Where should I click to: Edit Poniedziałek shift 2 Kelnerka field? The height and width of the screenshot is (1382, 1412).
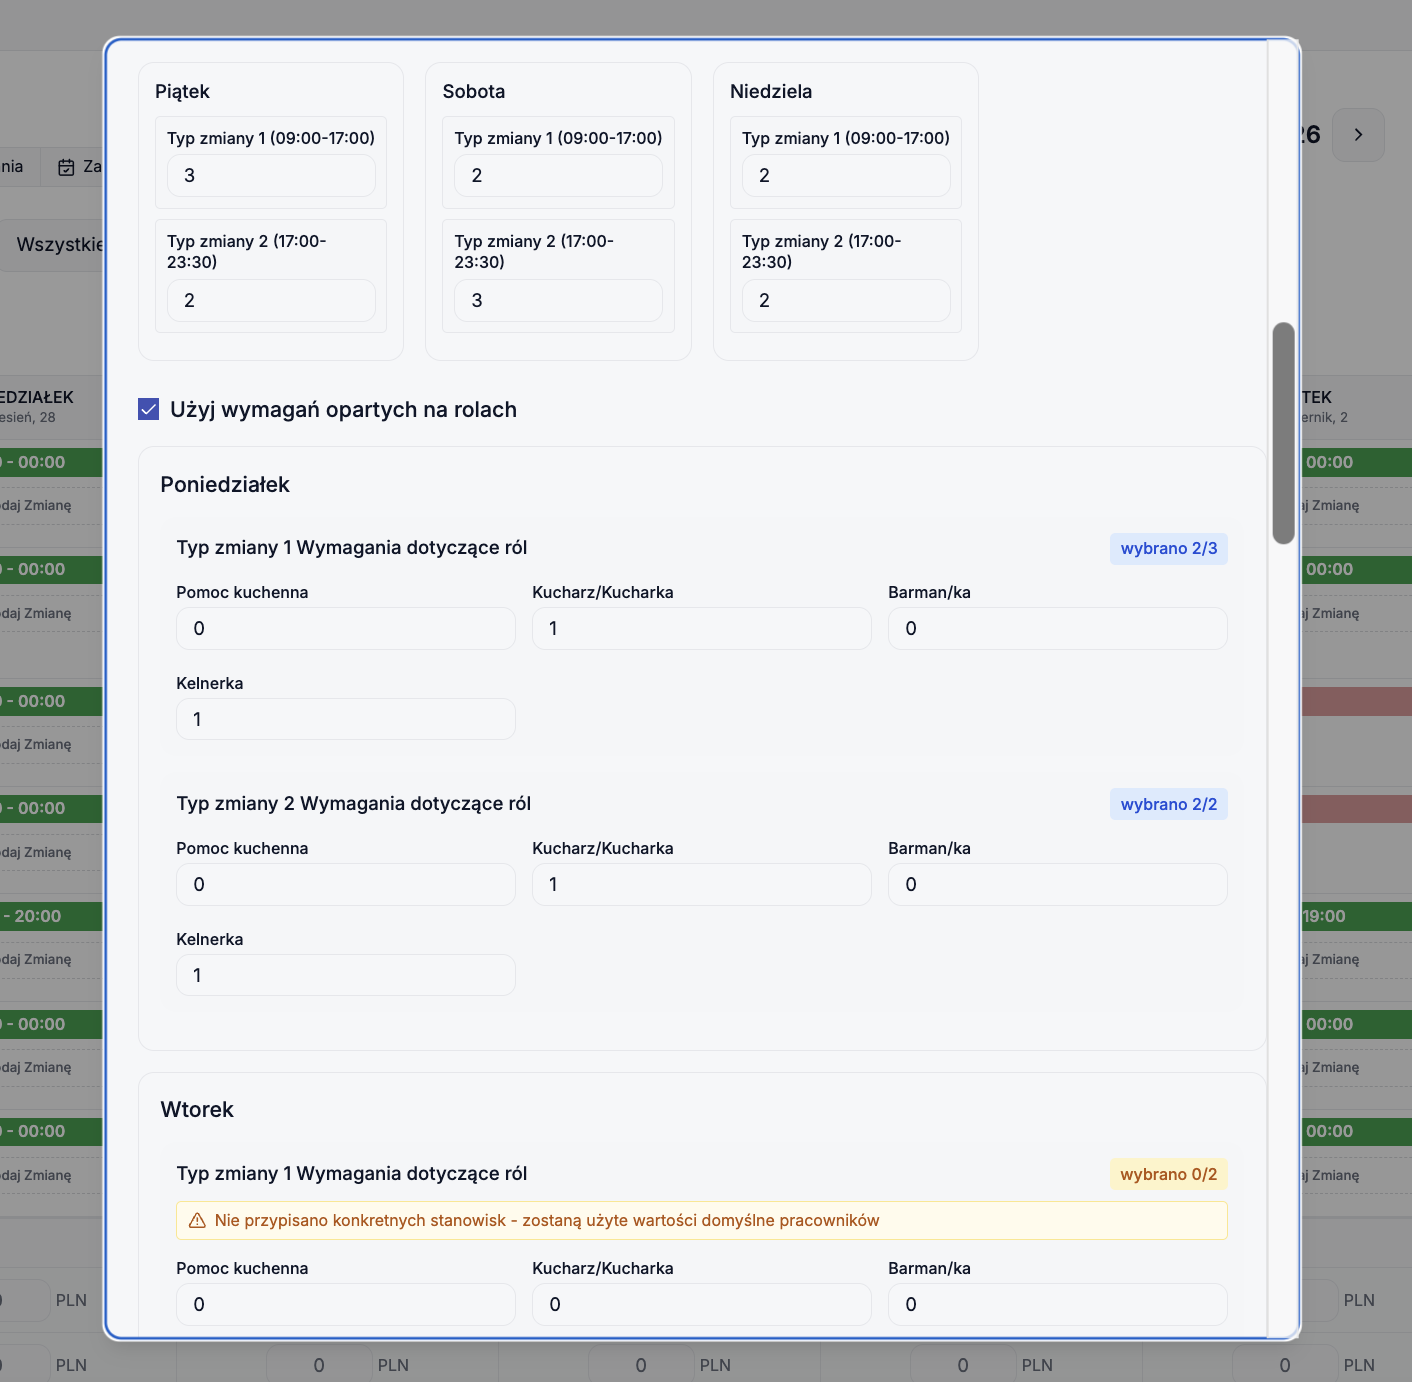[x=346, y=975]
